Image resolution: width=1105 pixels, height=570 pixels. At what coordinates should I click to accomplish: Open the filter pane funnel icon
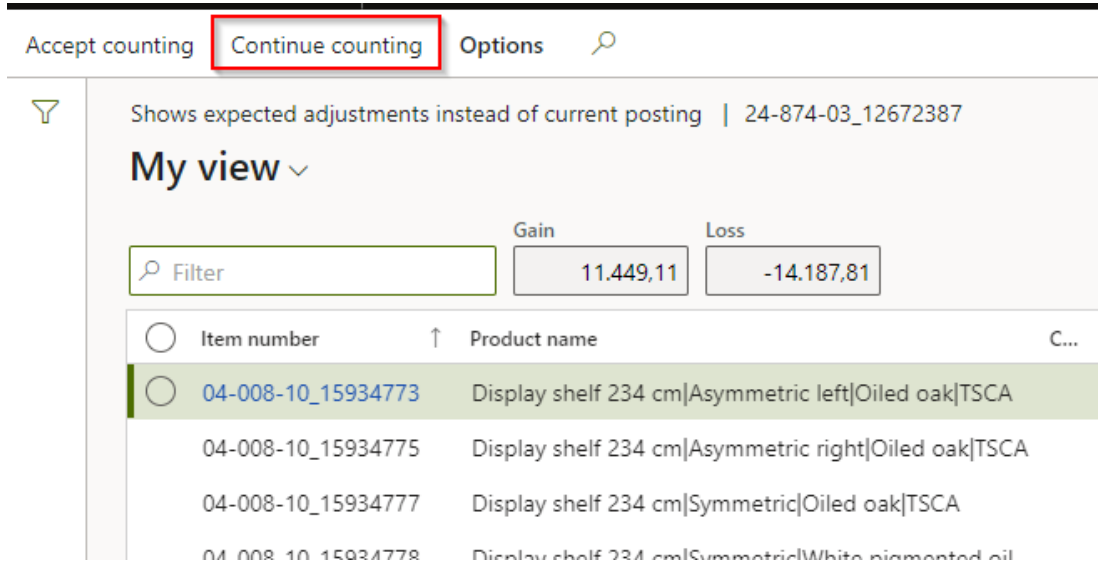(43, 114)
